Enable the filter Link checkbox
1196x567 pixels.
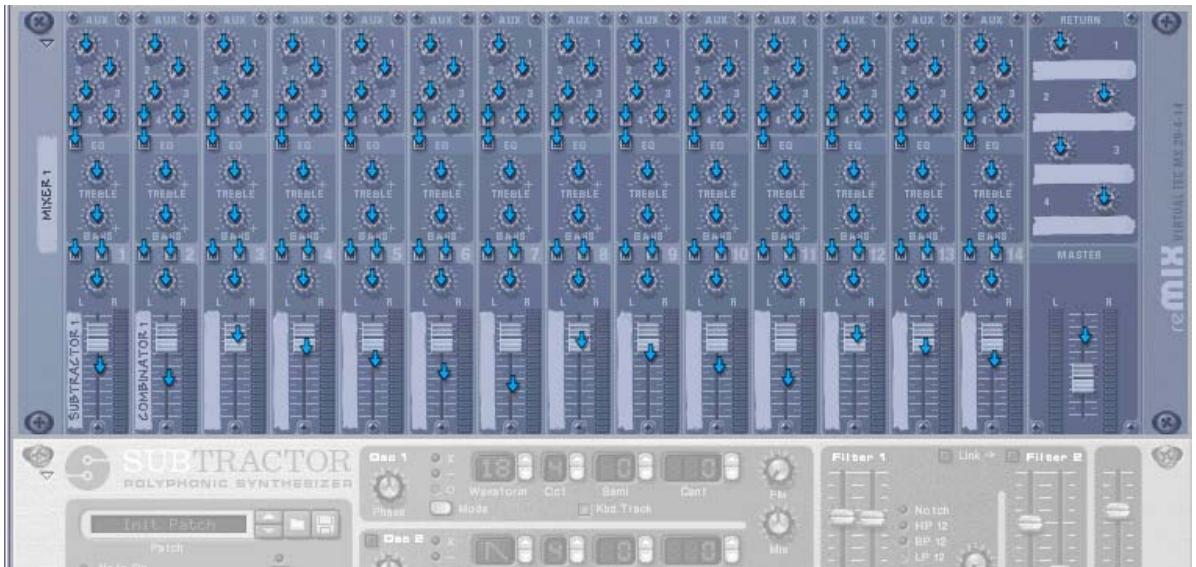(946, 456)
